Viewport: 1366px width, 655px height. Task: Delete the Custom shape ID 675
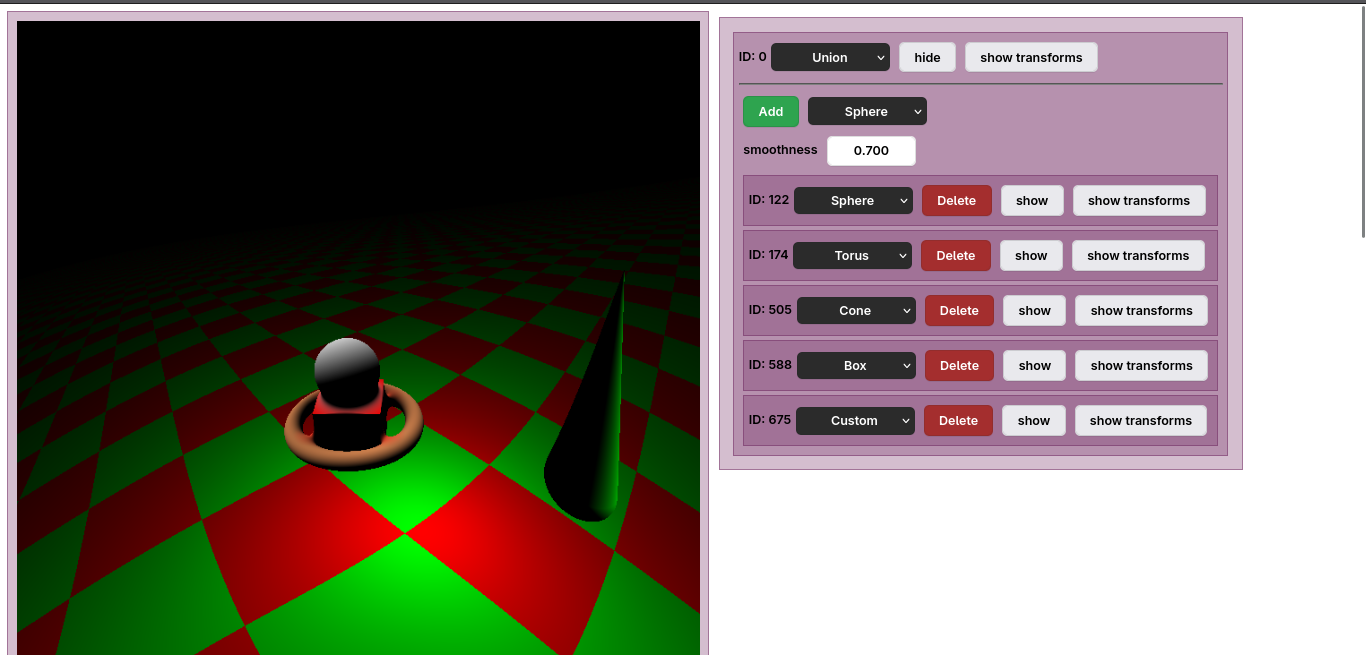tap(958, 420)
